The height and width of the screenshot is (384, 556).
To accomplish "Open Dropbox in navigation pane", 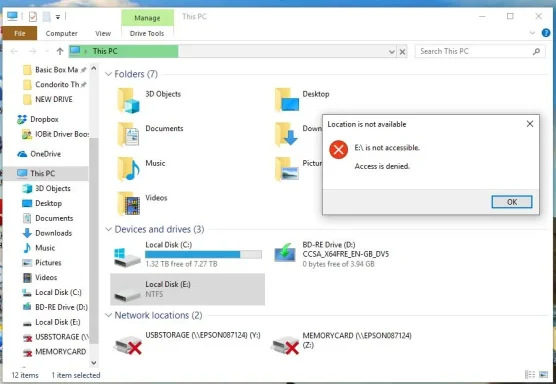I will (38, 119).
